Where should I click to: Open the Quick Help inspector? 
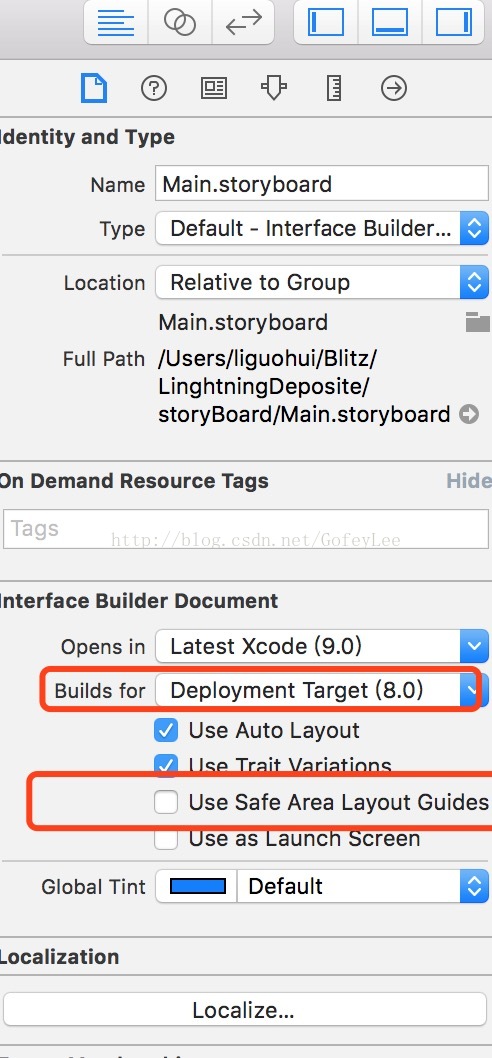point(154,88)
